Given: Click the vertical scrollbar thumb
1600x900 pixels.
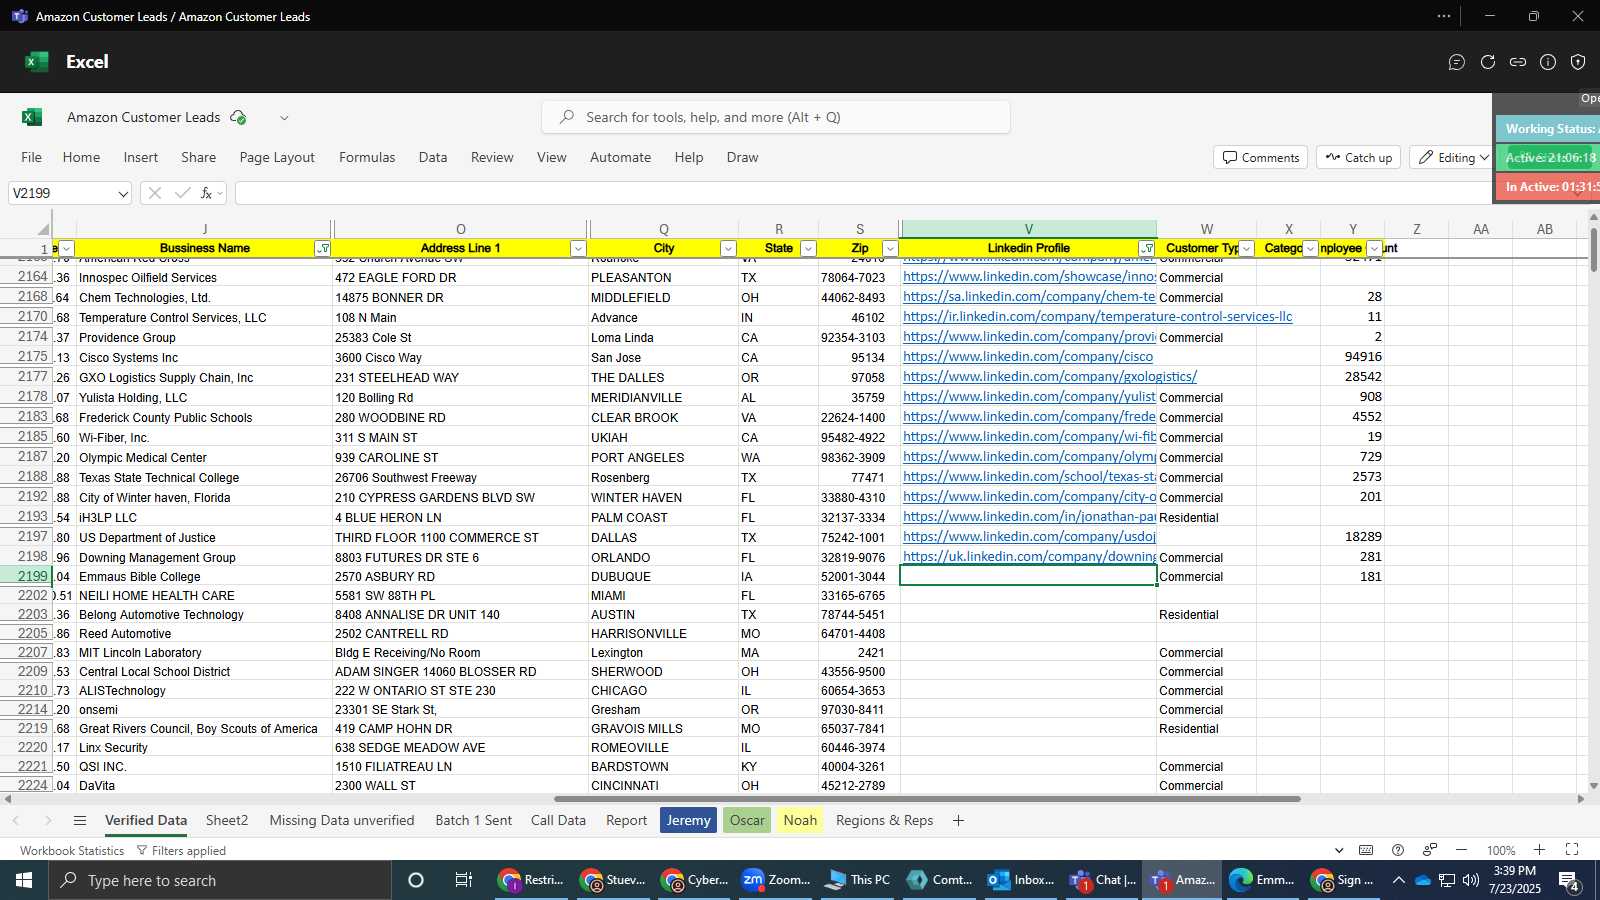Looking at the screenshot, I should [1593, 252].
